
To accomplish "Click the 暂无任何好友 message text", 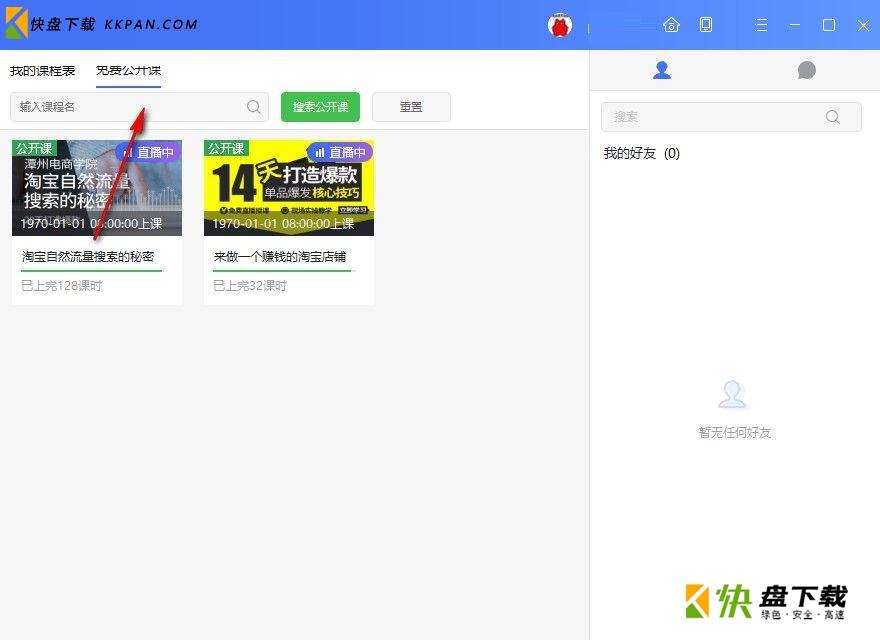I will click(x=735, y=432).
